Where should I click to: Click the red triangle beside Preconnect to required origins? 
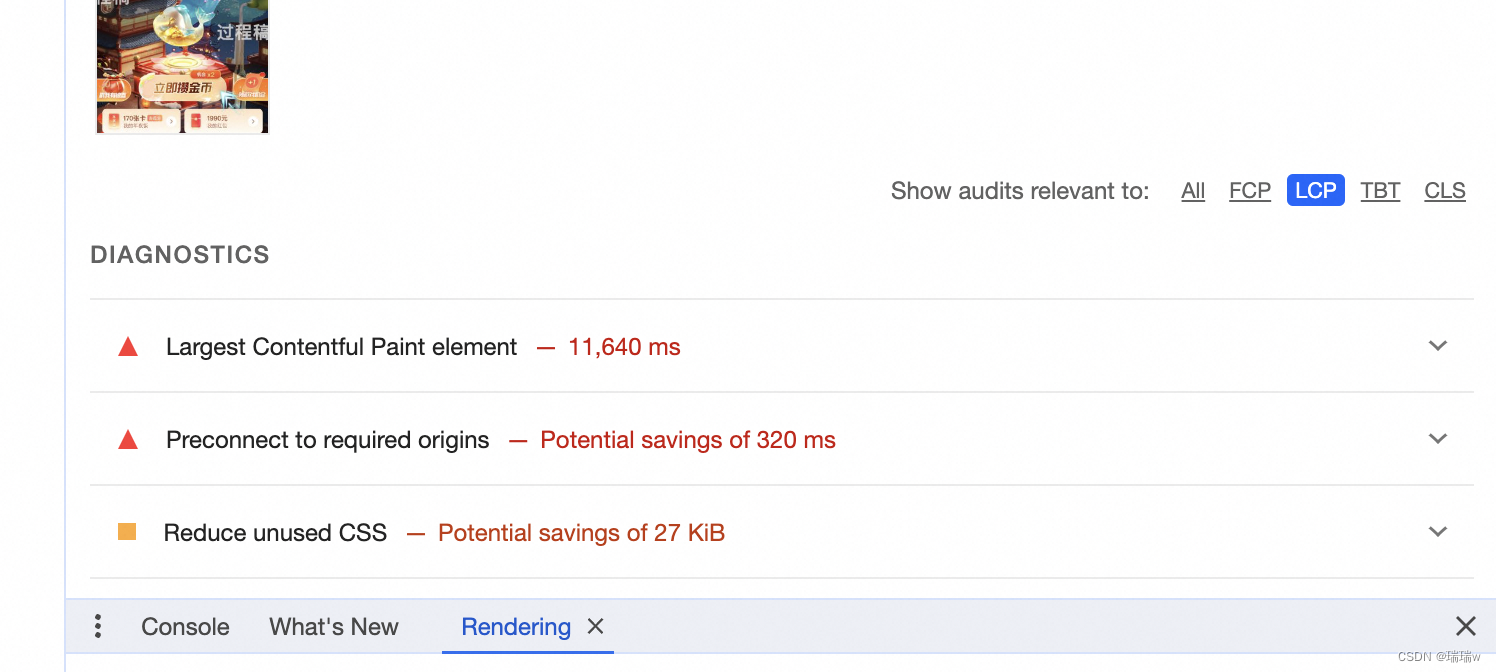128,440
